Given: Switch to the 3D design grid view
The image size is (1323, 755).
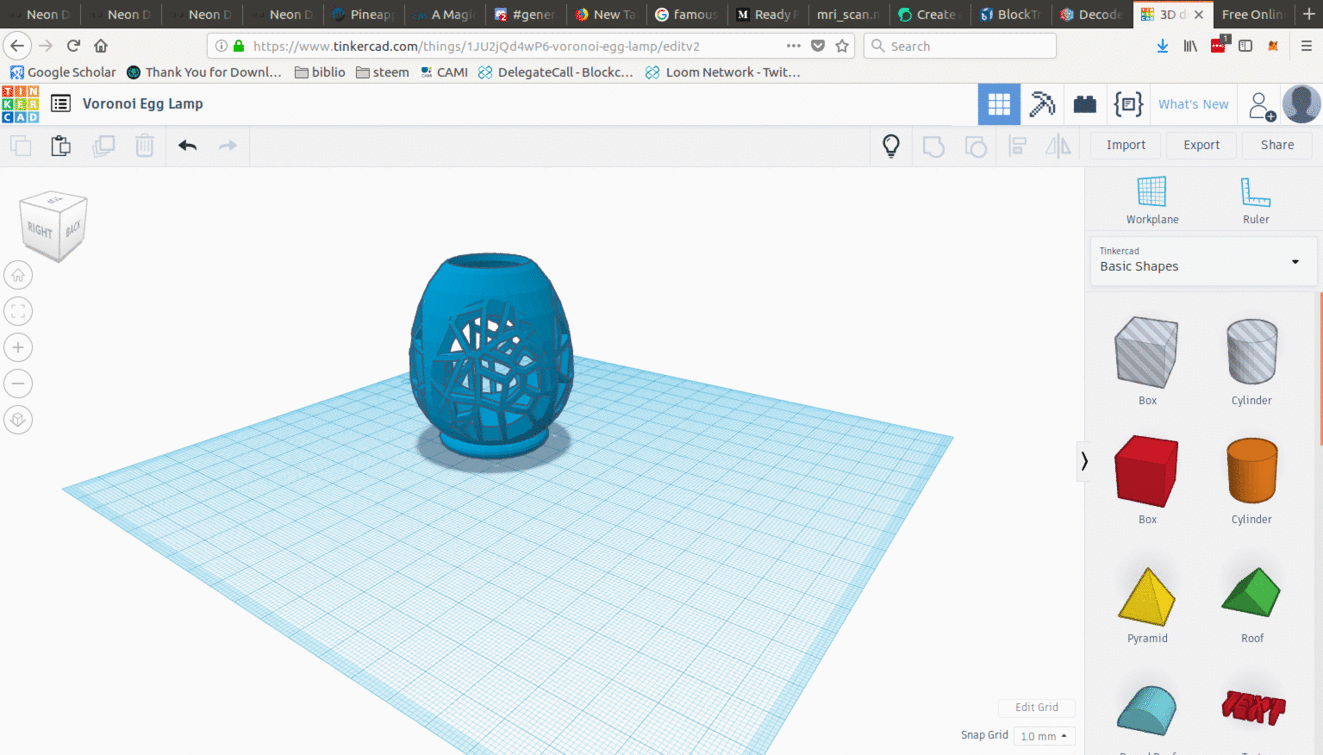Looking at the screenshot, I should 999,104.
